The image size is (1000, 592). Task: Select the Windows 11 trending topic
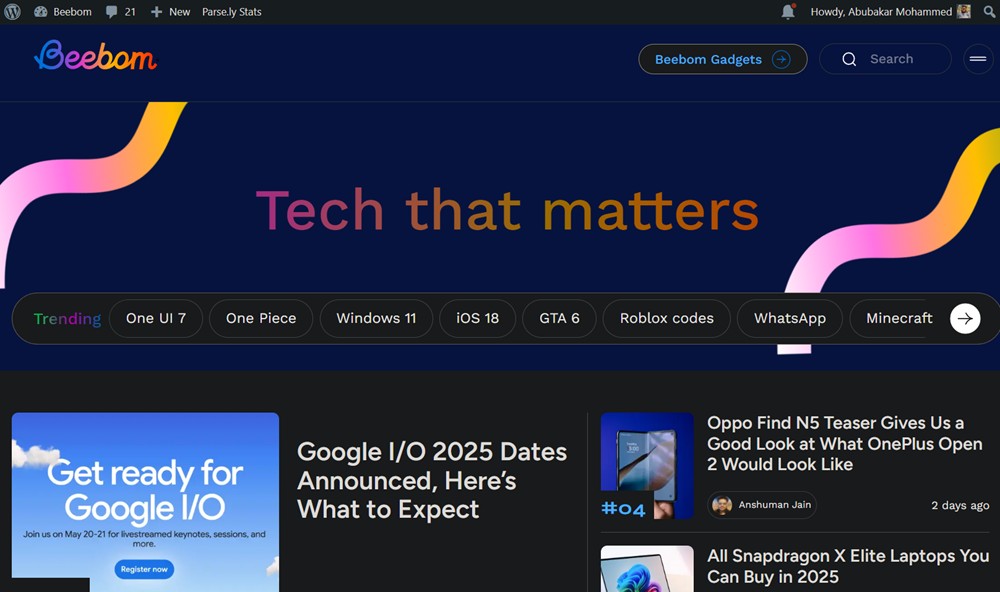[376, 318]
